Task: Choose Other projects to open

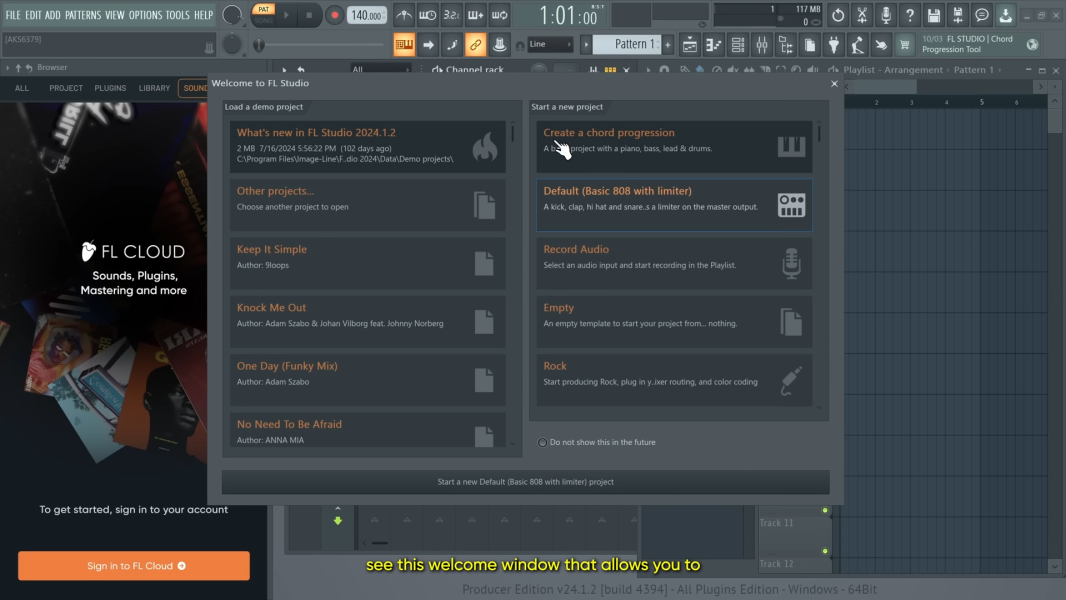Action: click(367, 205)
